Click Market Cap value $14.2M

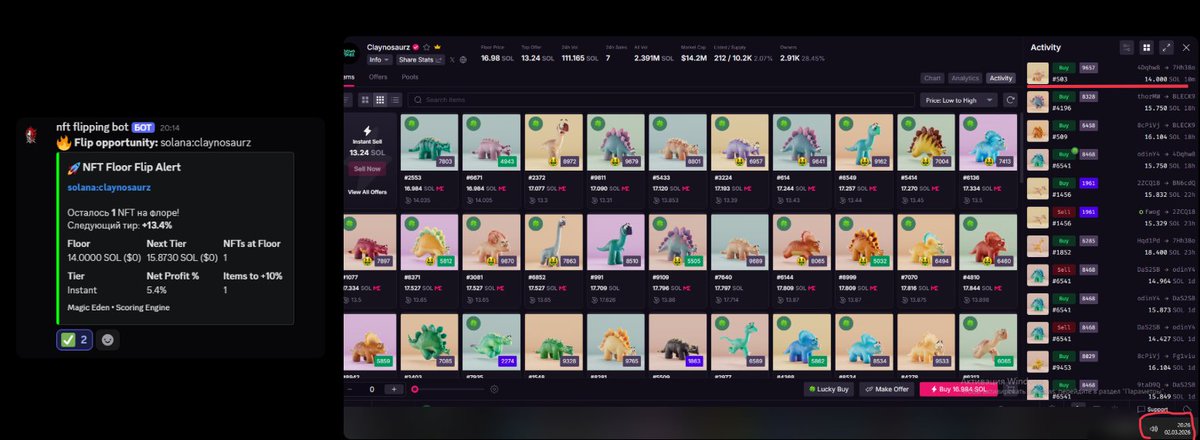point(694,58)
